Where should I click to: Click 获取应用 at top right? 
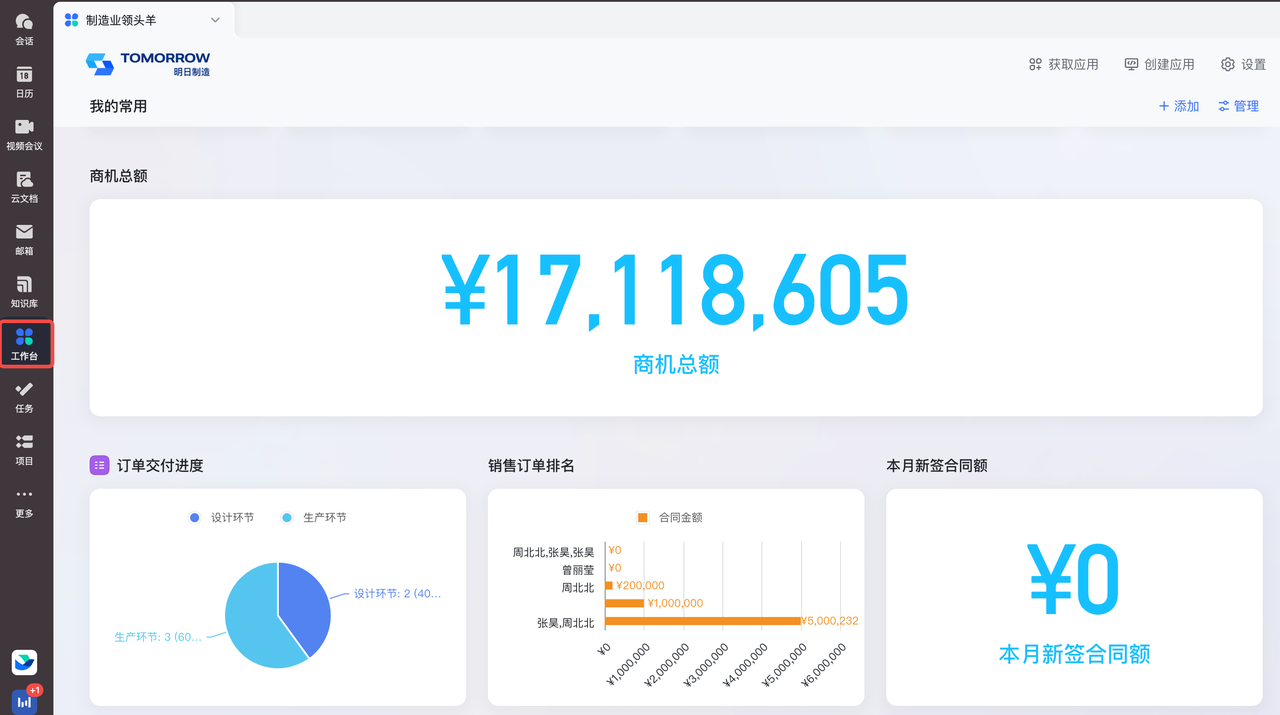pyautogui.click(x=1063, y=64)
